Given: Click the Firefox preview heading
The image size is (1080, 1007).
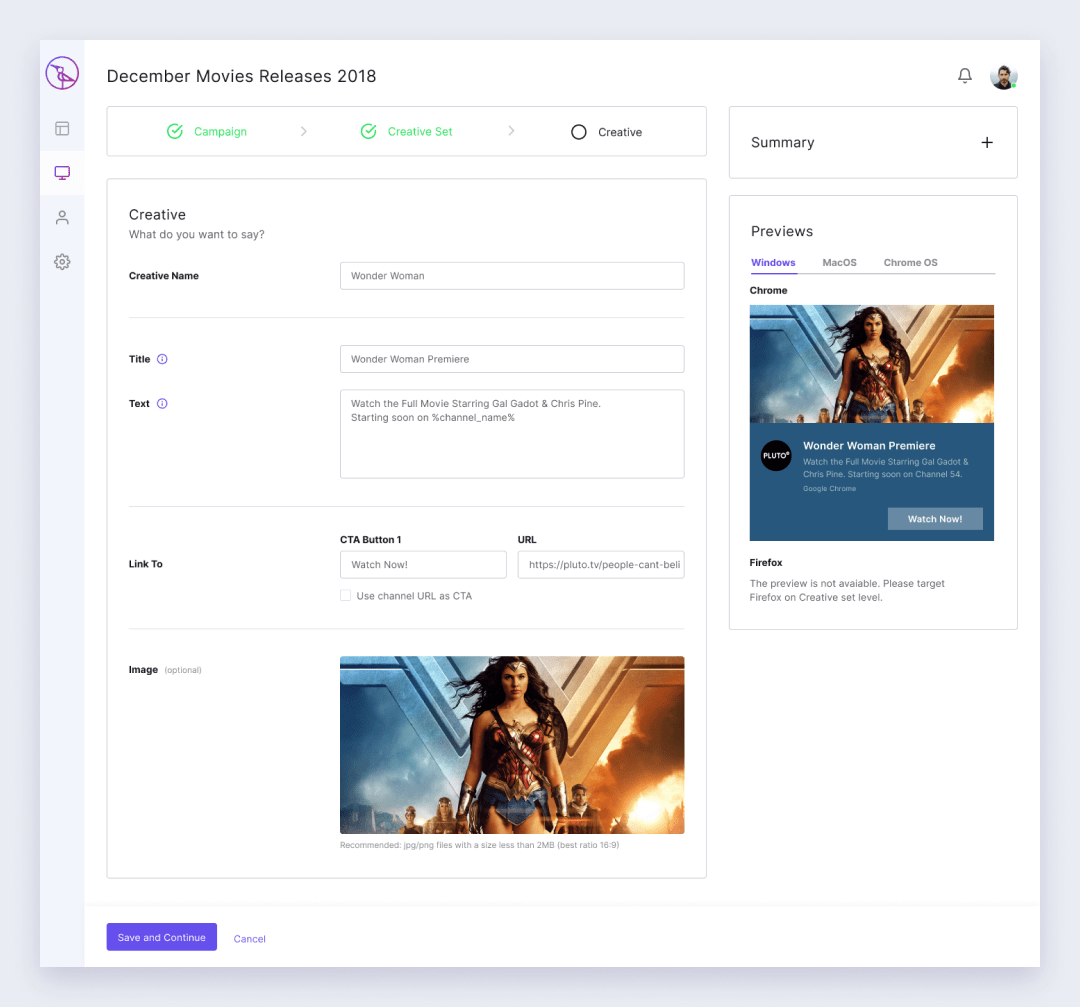Looking at the screenshot, I should (766, 563).
